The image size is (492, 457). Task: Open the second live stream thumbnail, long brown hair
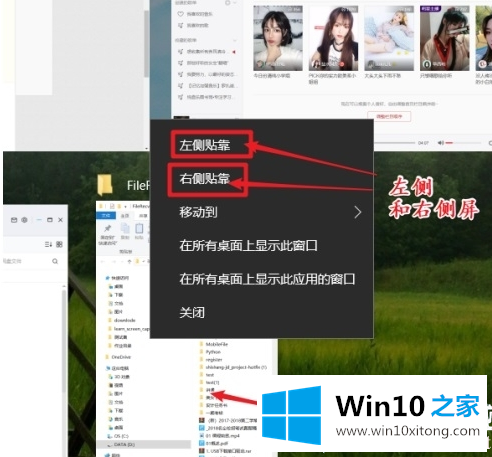pos(333,38)
